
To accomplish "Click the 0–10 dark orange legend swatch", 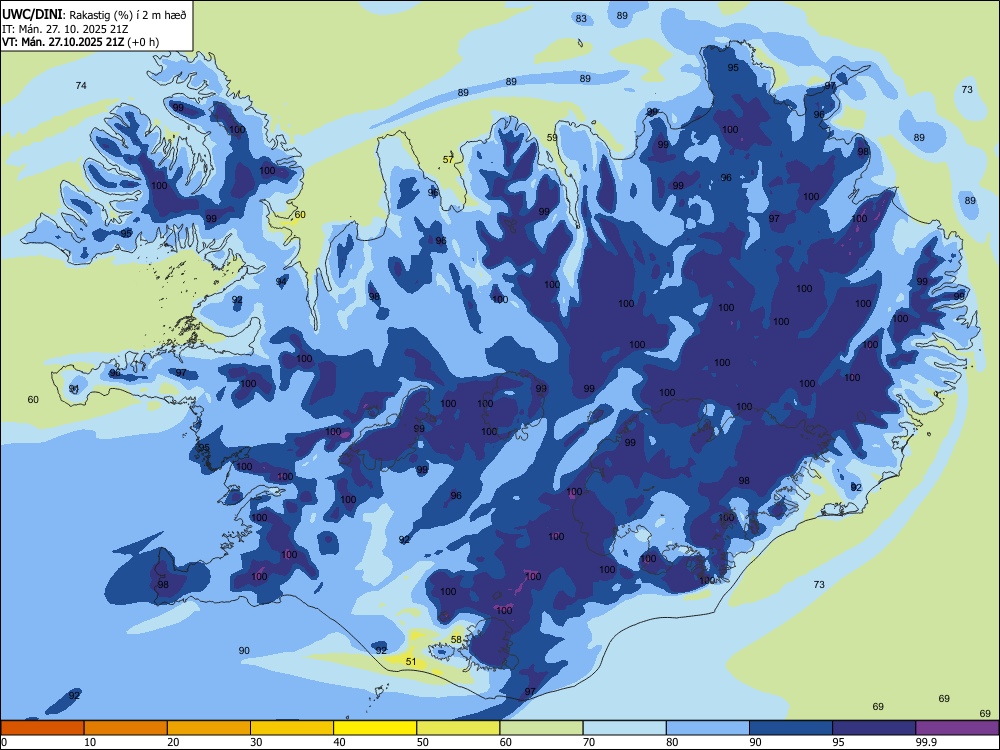I will point(42,728).
